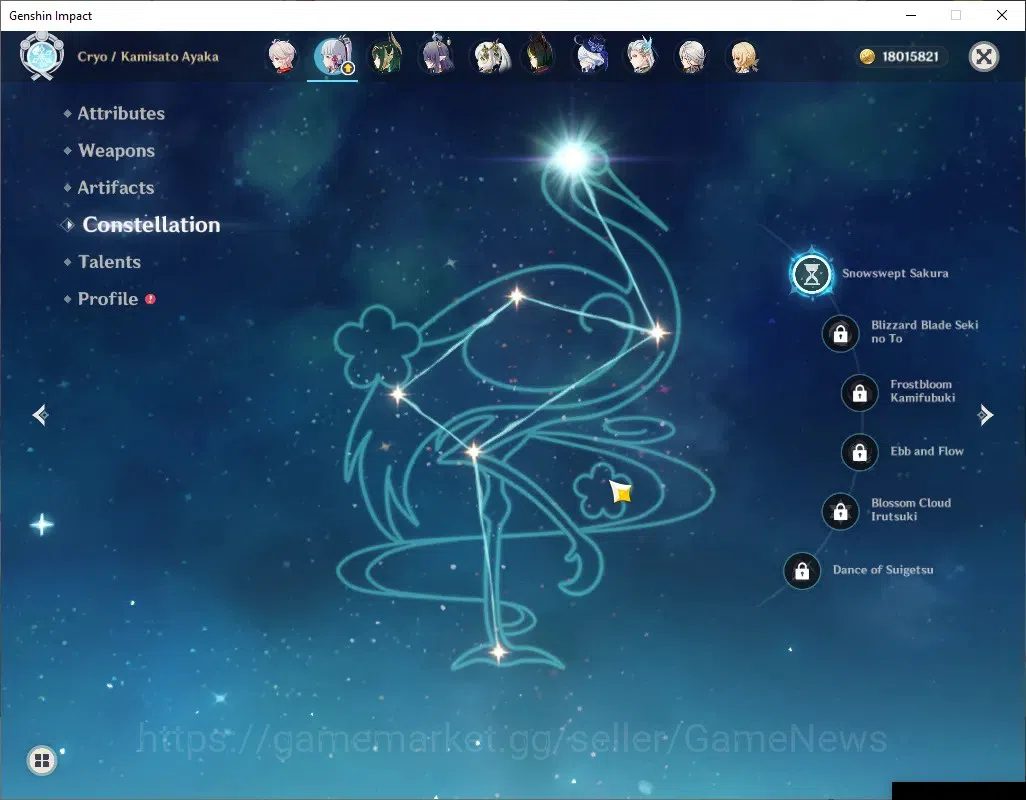The width and height of the screenshot is (1026, 800).
Task: Open the Talents menu
Action: pos(109,262)
